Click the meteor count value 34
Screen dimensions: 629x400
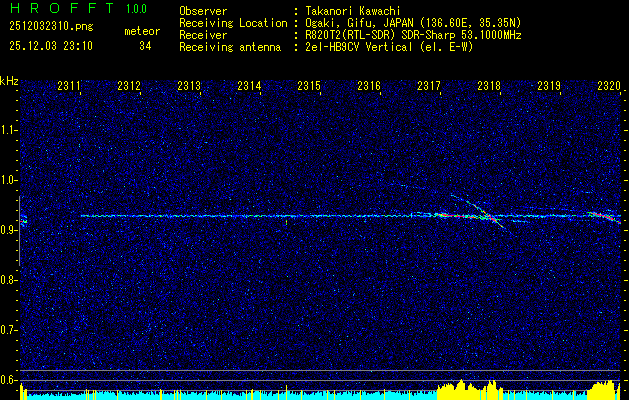[145, 46]
